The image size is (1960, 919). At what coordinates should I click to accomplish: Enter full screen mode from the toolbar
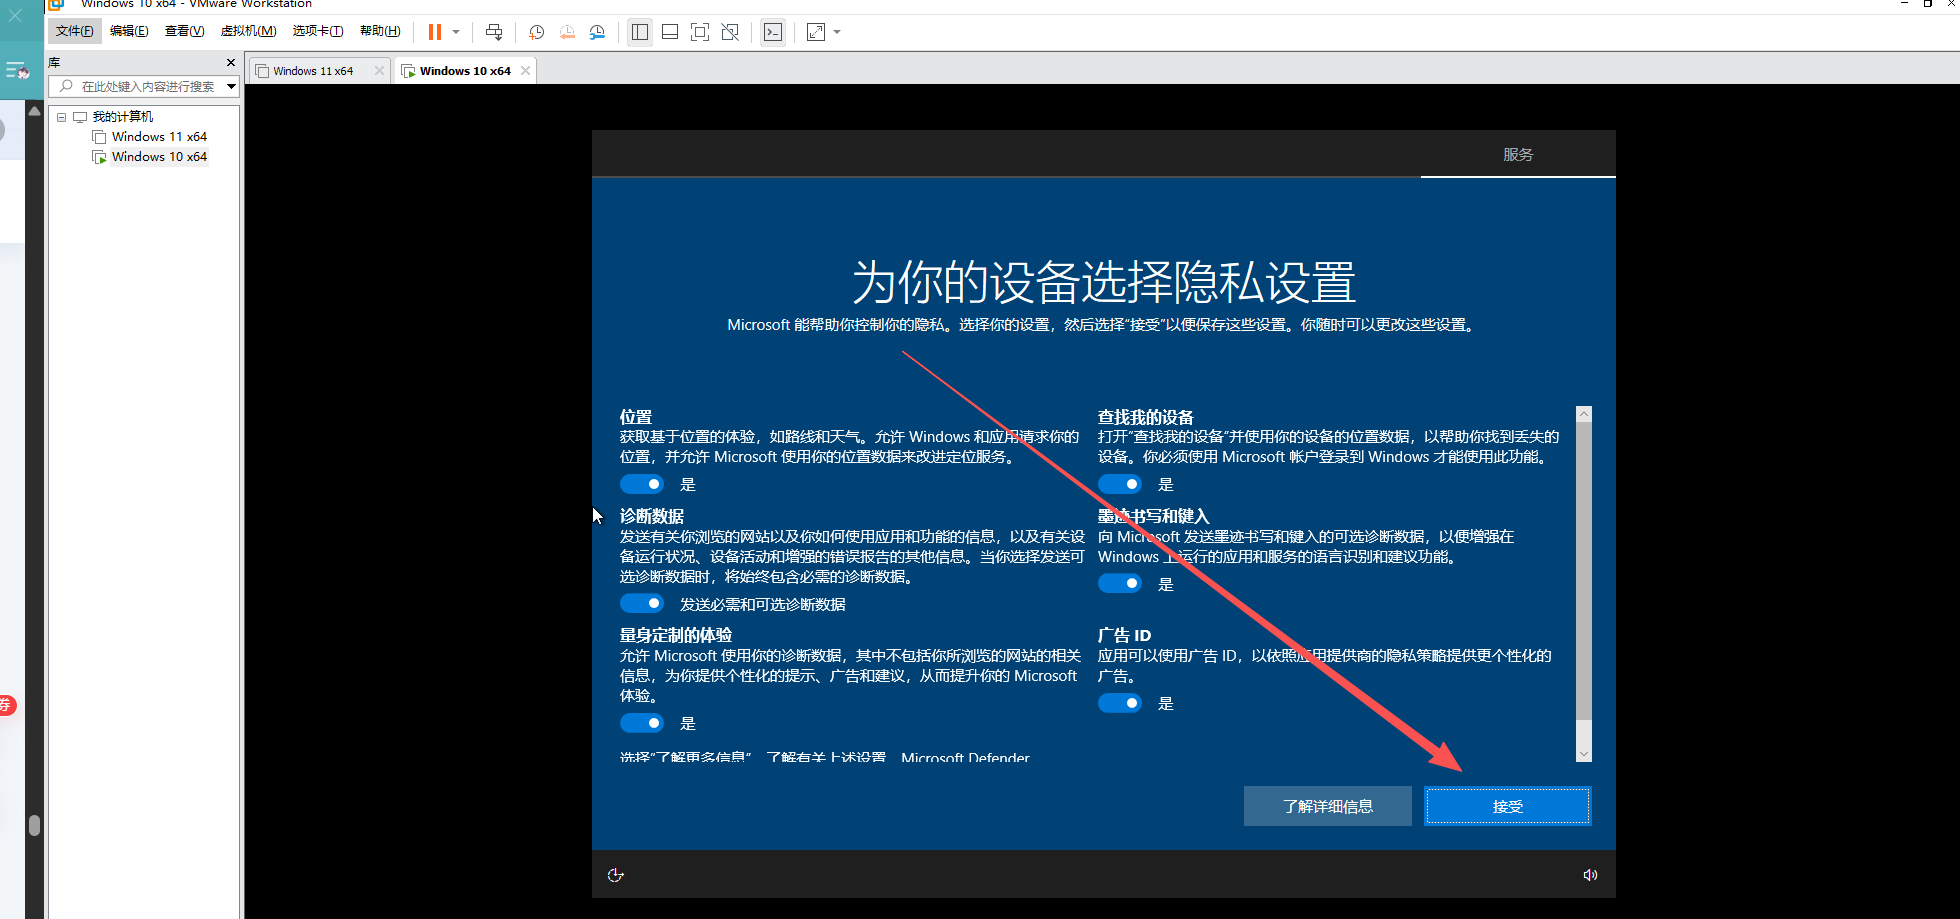pyautogui.click(x=700, y=32)
